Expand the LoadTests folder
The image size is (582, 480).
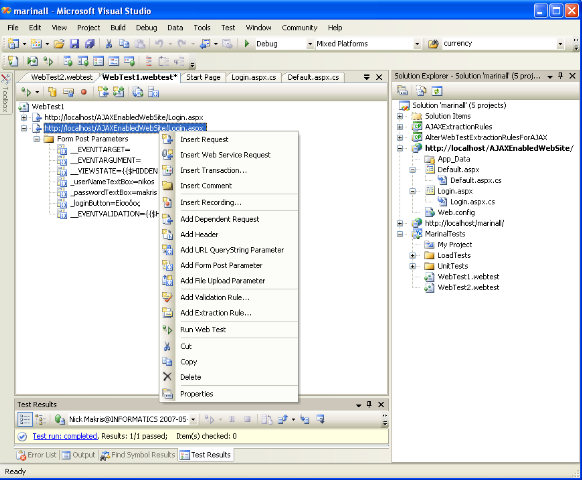(x=412, y=255)
